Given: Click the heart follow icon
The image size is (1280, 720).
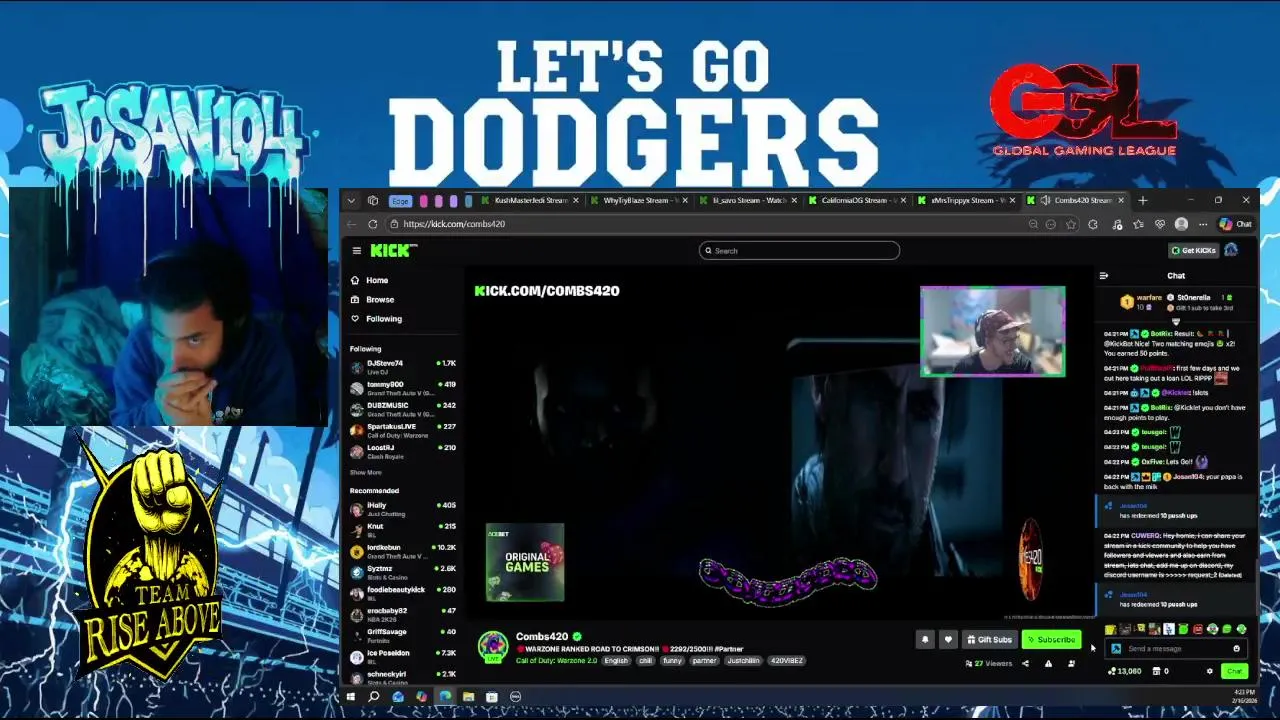Looking at the screenshot, I should 948,640.
